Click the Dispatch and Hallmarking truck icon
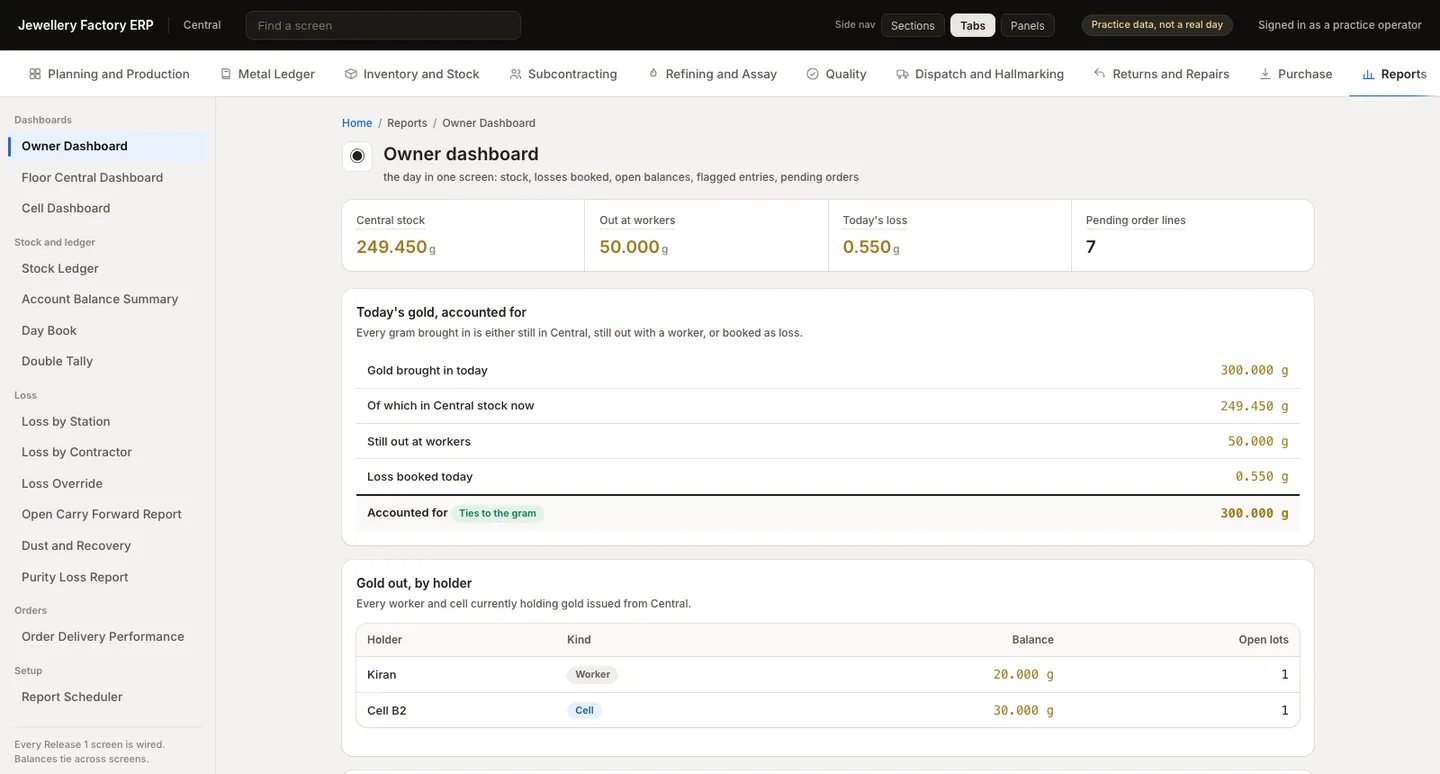The width and height of the screenshot is (1440, 774). (903, 74)
